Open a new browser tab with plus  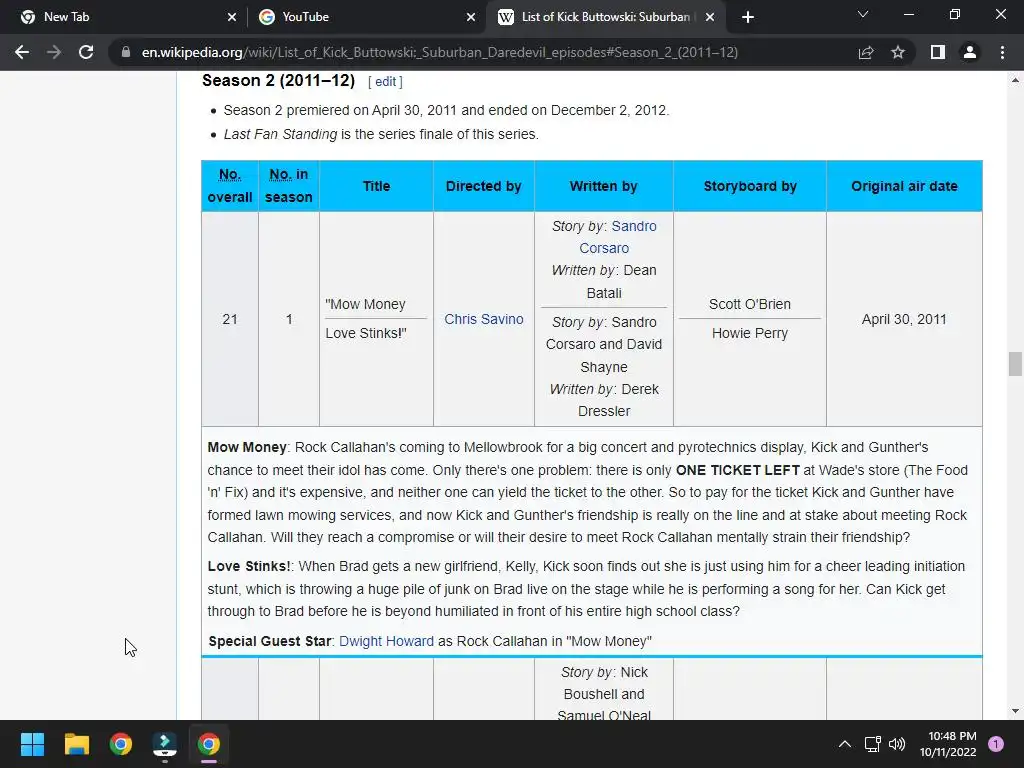click(x=748, y=17)
